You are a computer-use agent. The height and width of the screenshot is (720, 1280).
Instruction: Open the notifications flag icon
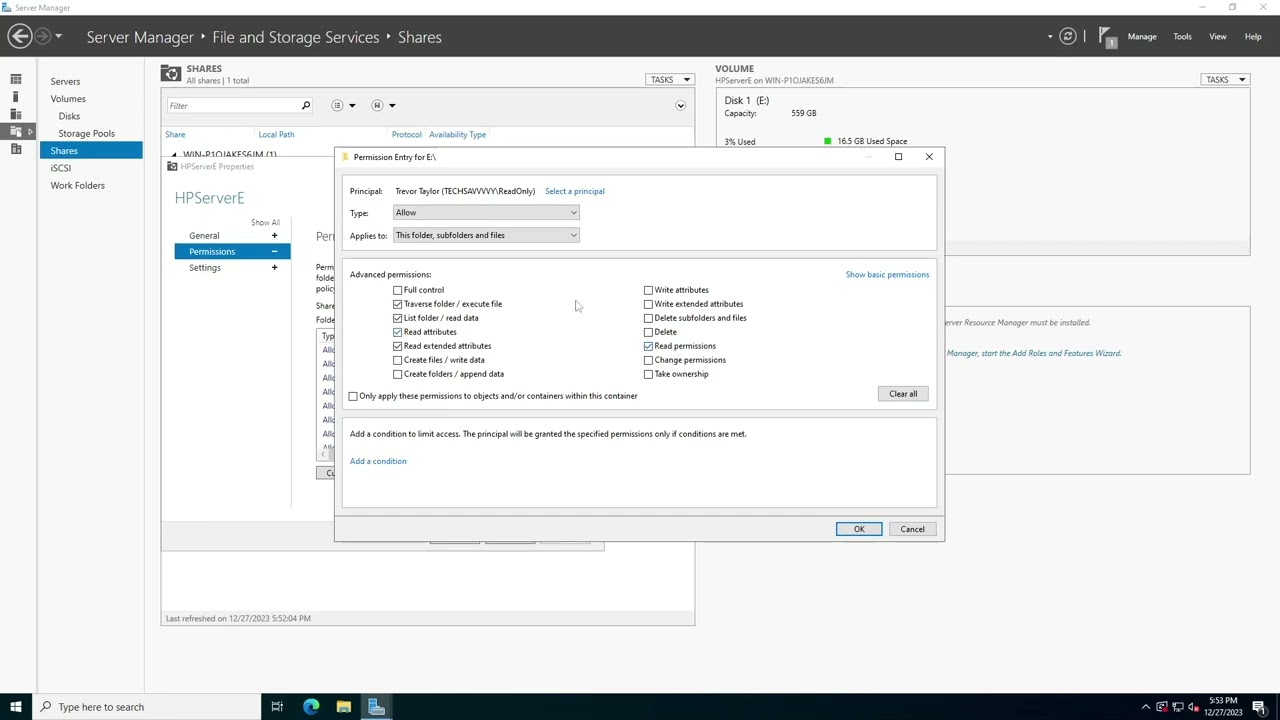pyautogui.click(x=1107, y=37)
